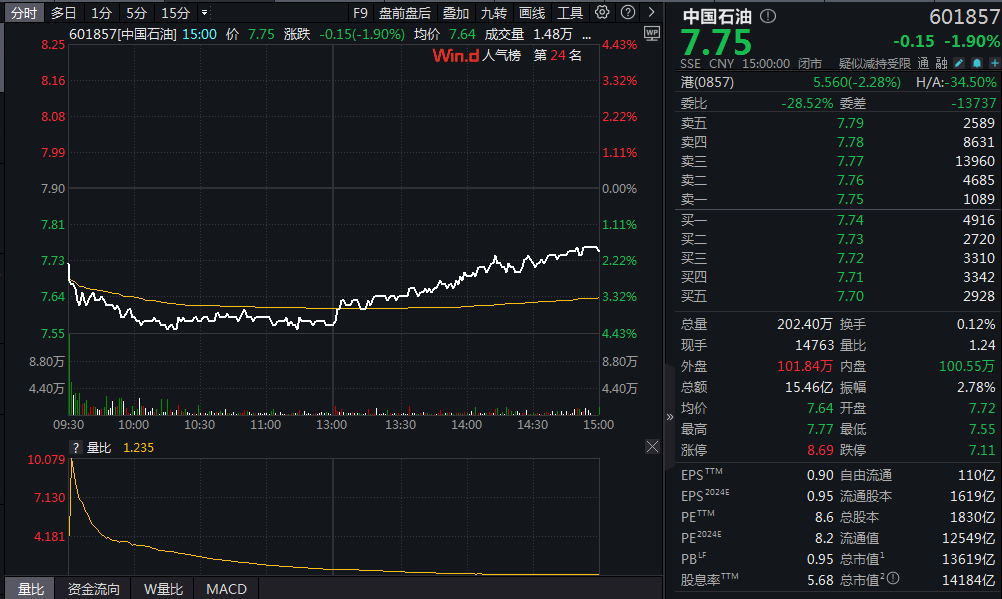Click the 画线 drawing tools button
Image resolution: width=1002 pixels, height=599 pixels.
pyautogui.click(x=532, y=13)
